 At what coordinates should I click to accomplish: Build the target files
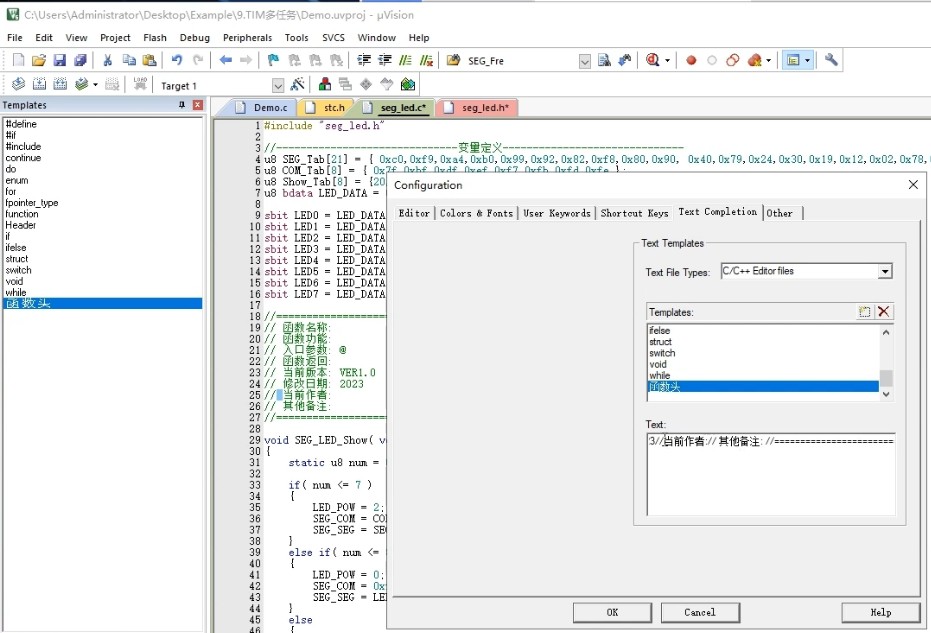(x=39, y=84)
